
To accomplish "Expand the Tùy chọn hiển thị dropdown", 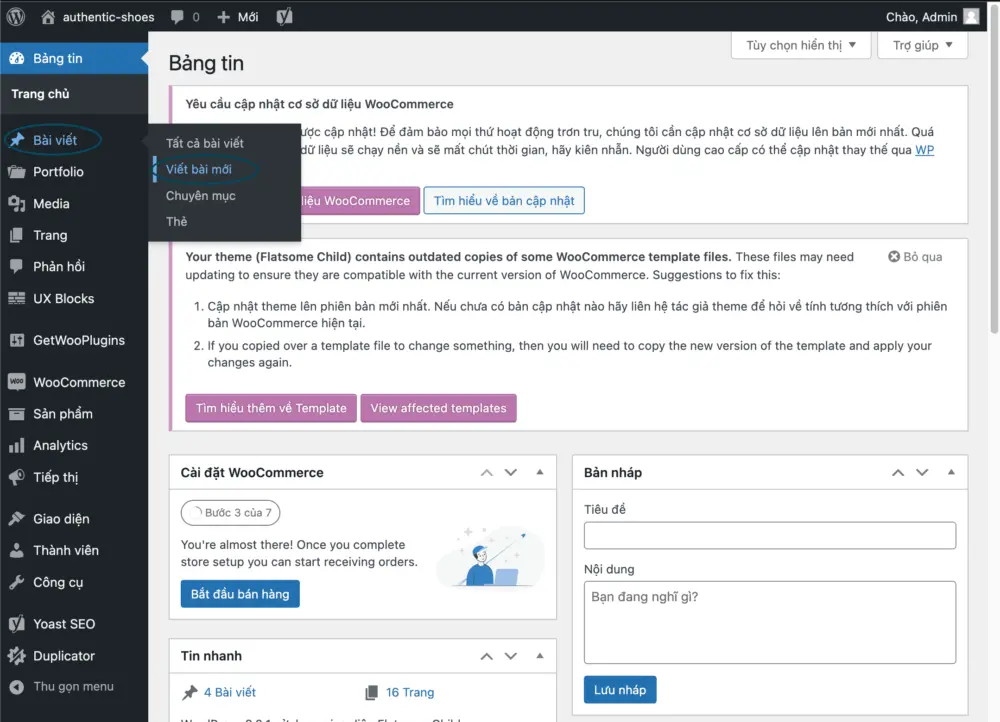I will point(801,45).
